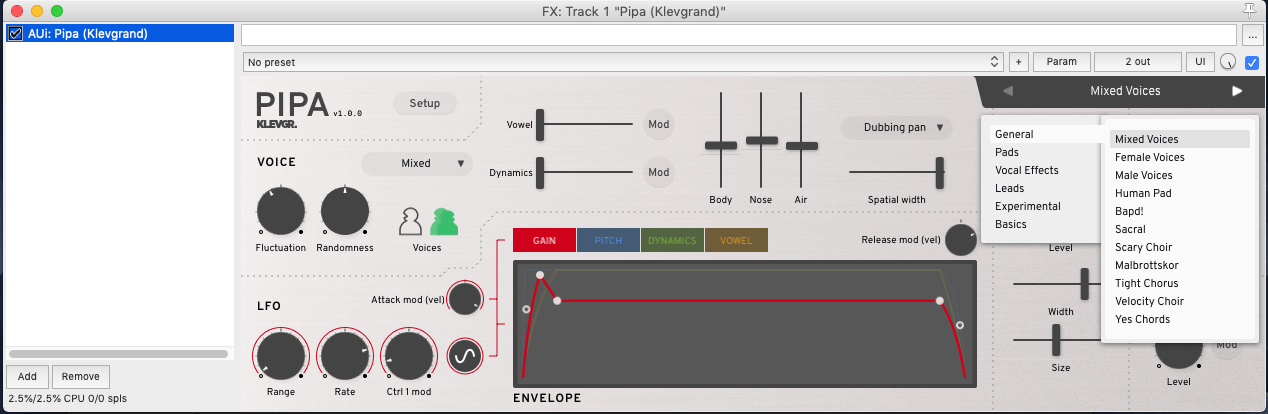The image size is (1268, 414).
Task: Click the next preset right arrow
Action: point(1238,91)
